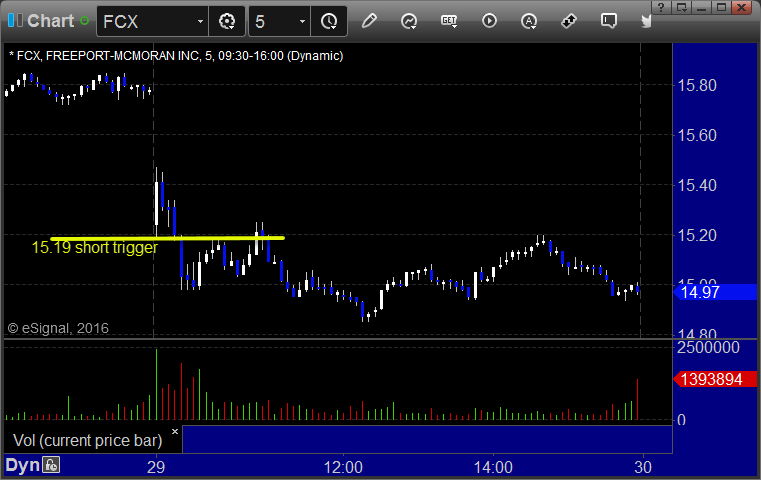761x480 pixels.
Task: Click the 12:00 time axis label
Action: [343, 467]
